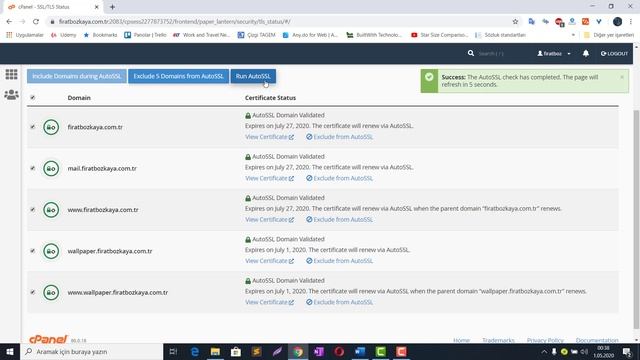Dismiss the AutoSSL success notification
This screenshot has width=640, height=360.
622,77
